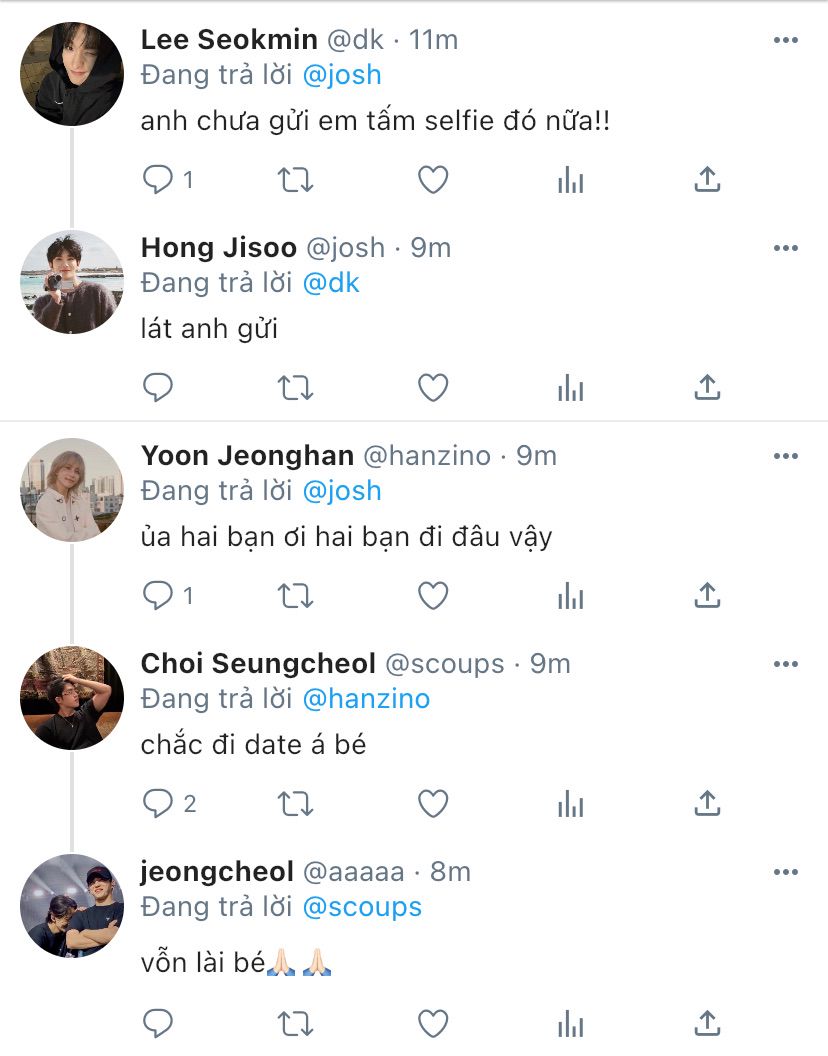Image resolution: width=828 pixels, height=1056 pixels.
Task: Open Hong Jisoo's profile picture
Action: point(72,282)
